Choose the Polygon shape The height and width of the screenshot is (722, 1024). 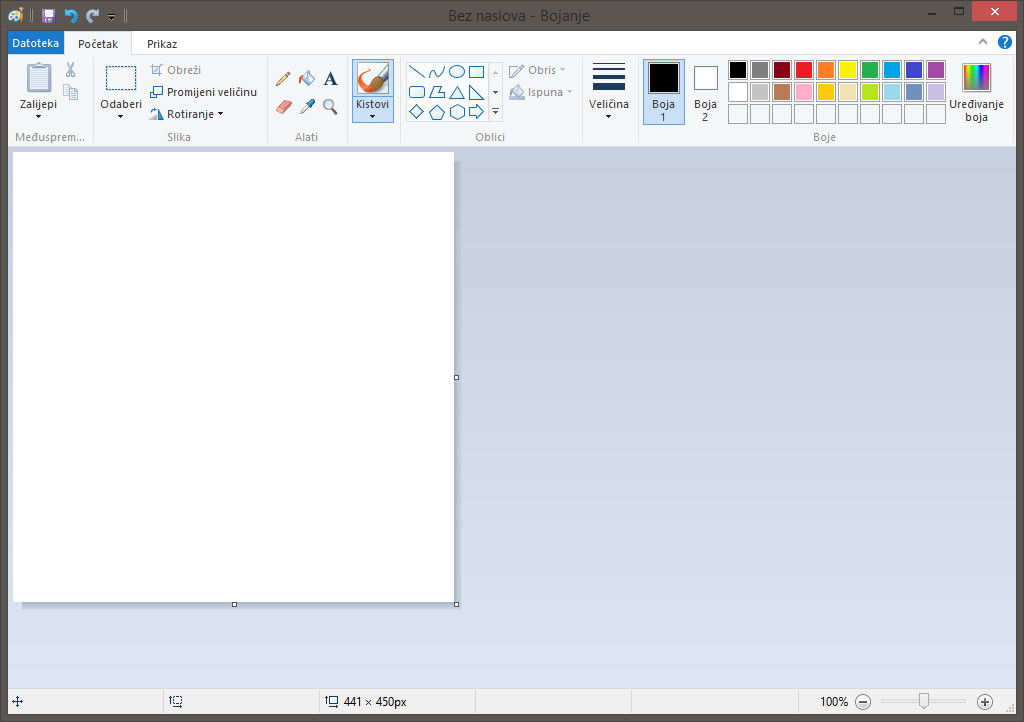coord(436,92)
